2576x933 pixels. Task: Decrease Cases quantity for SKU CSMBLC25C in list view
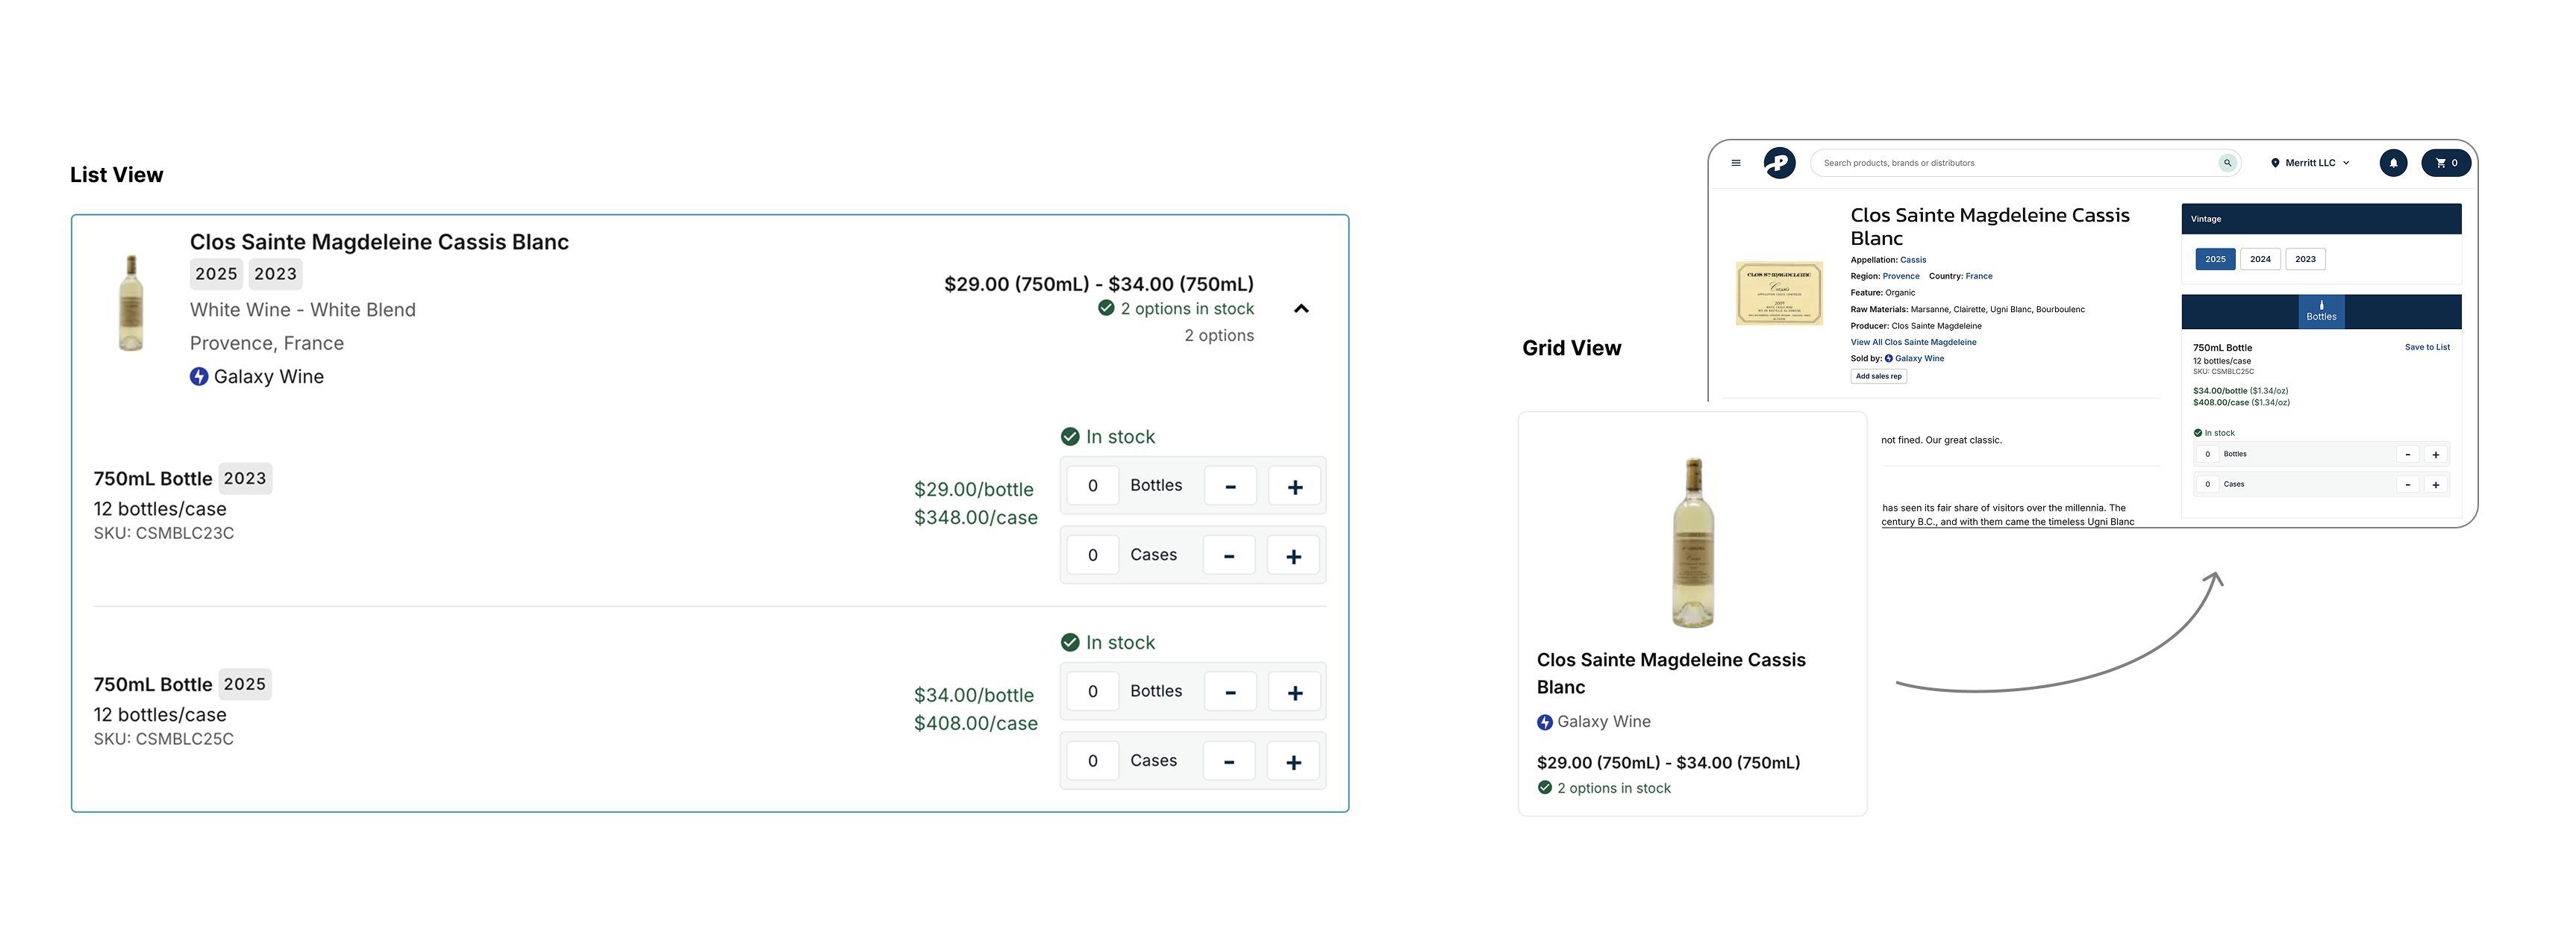point(1229,762)
